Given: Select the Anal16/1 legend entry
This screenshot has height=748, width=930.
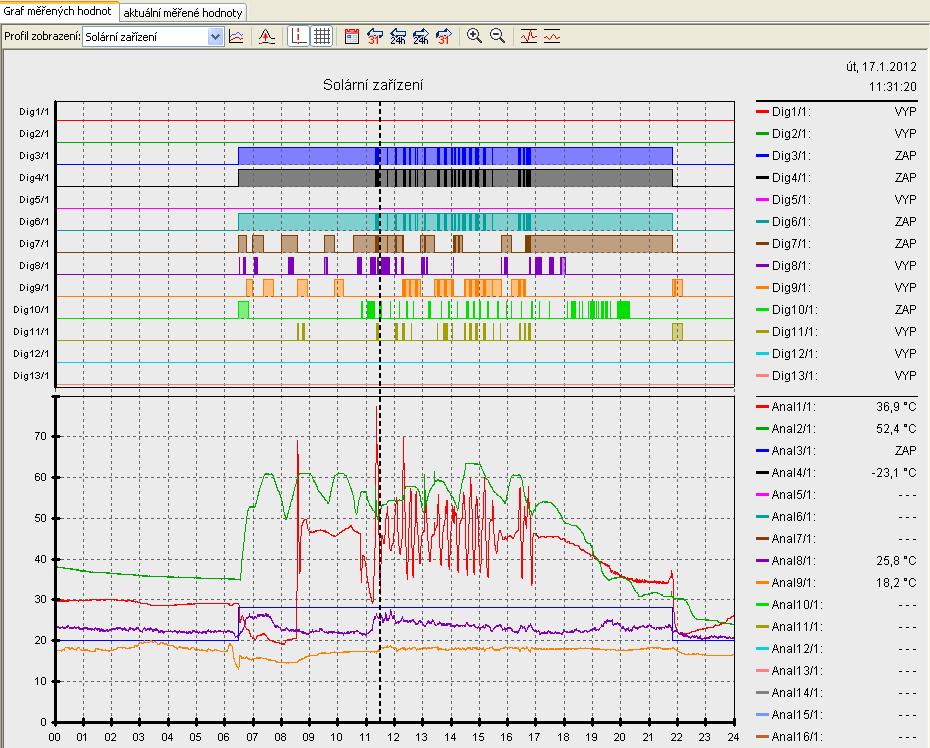Looking at the screenshot, I should [836, 736].
